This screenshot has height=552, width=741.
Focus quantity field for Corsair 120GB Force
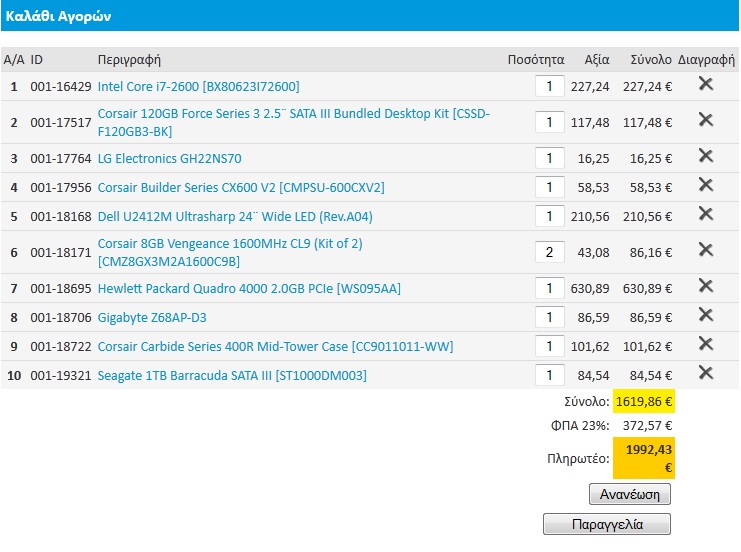click(550, 122)
